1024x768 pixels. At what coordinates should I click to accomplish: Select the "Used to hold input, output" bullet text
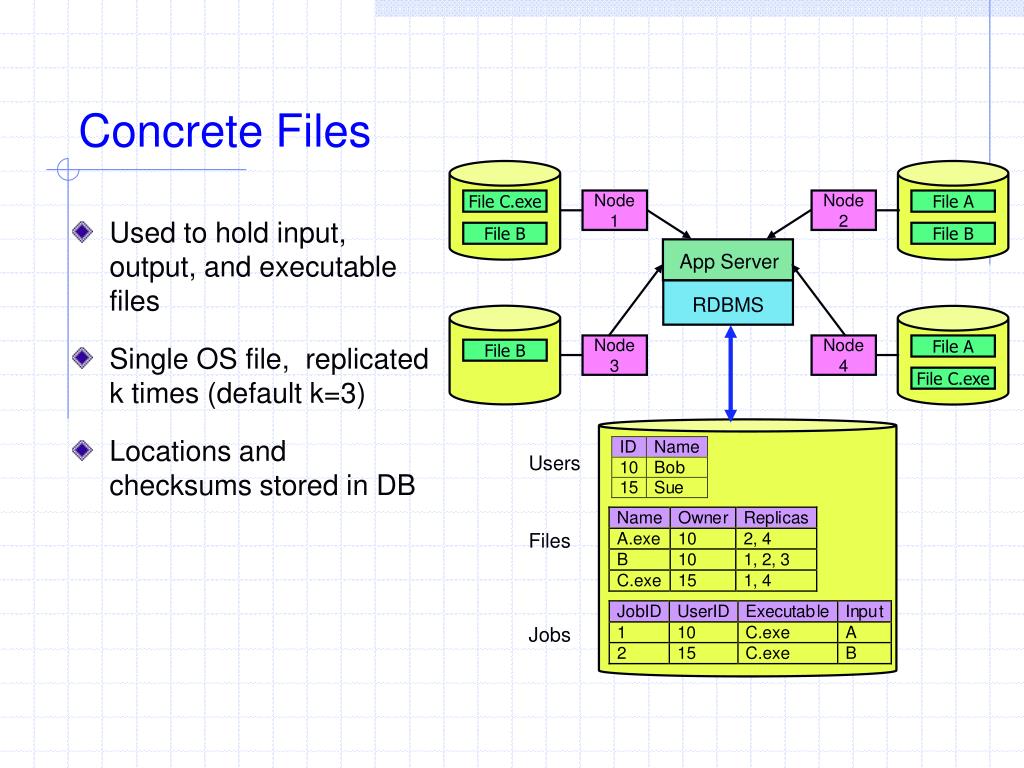pyautogui.click(x=253, y=266)
